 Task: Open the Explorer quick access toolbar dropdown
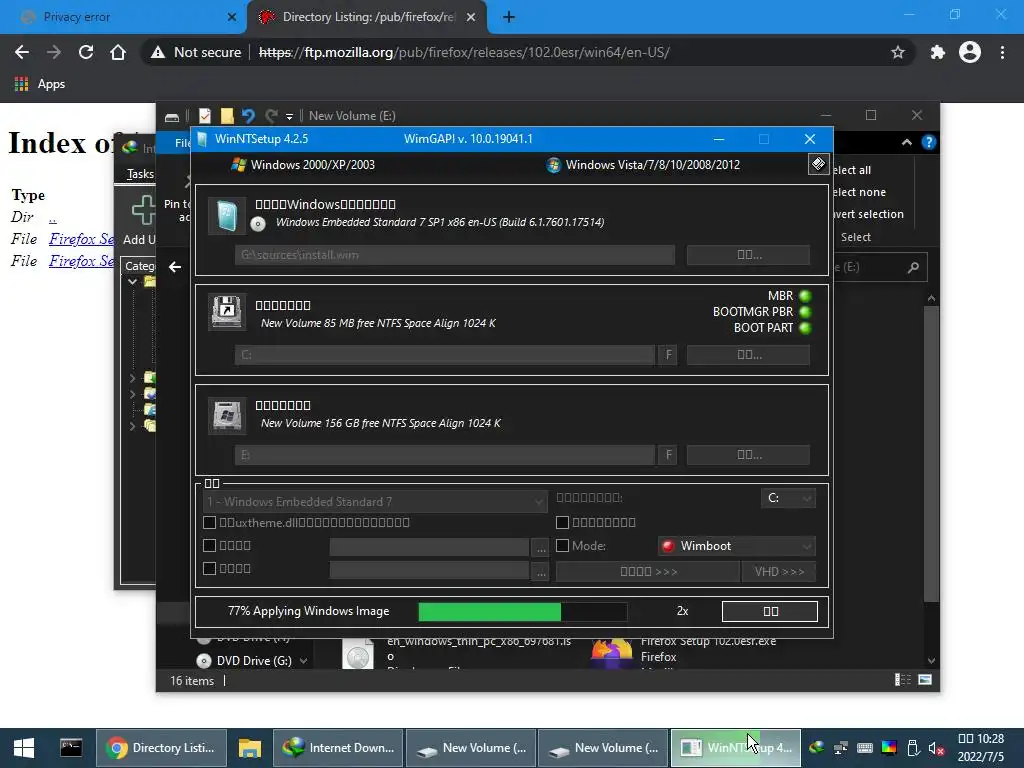point(289,116)
